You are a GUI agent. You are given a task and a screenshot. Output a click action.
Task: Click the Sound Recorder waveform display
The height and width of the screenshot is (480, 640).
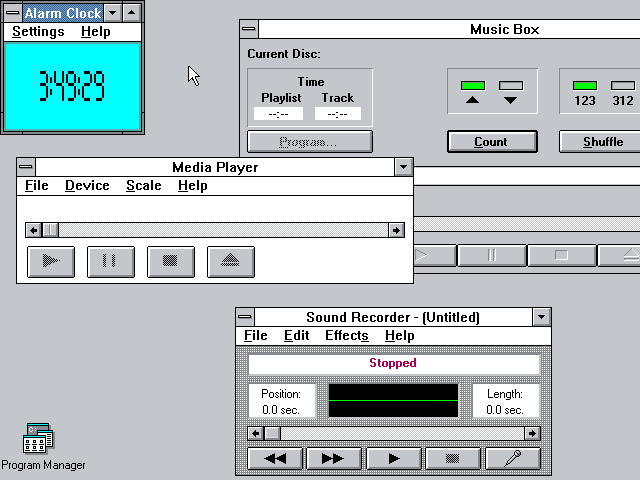coord(393,400)
